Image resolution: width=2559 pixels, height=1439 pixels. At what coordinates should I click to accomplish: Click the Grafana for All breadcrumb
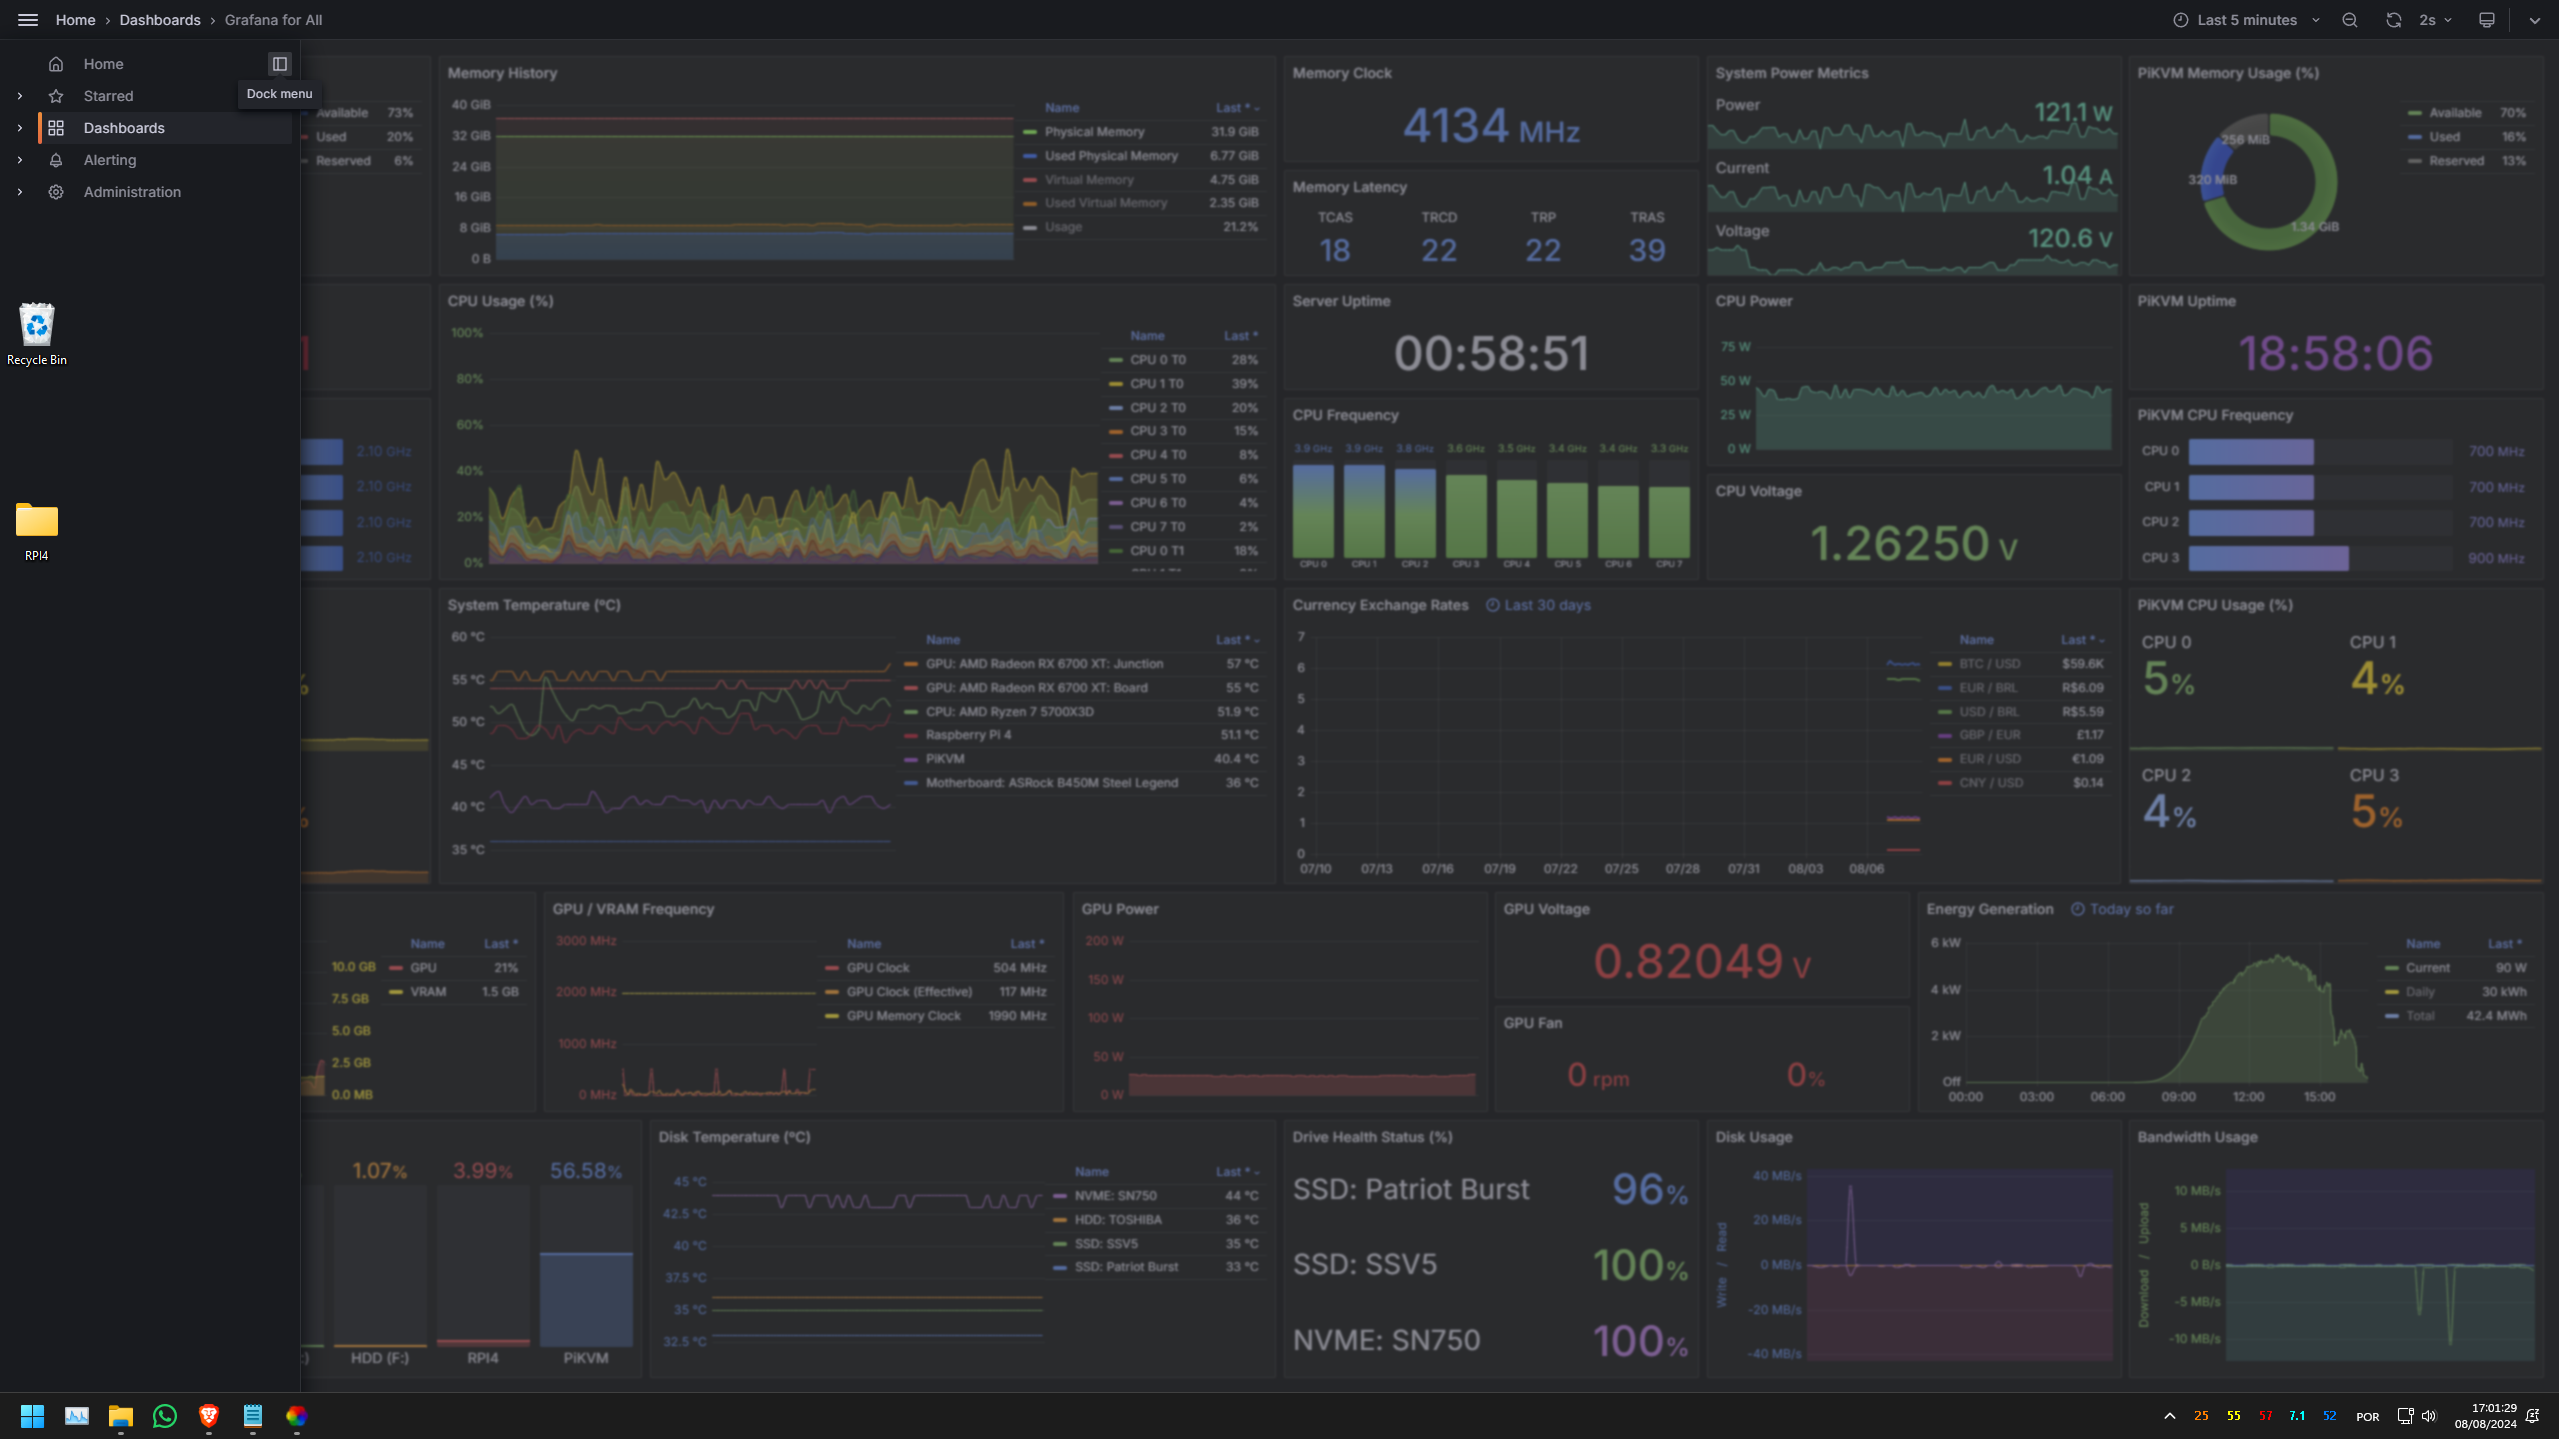pyautogui.click(x=273, y=20)
